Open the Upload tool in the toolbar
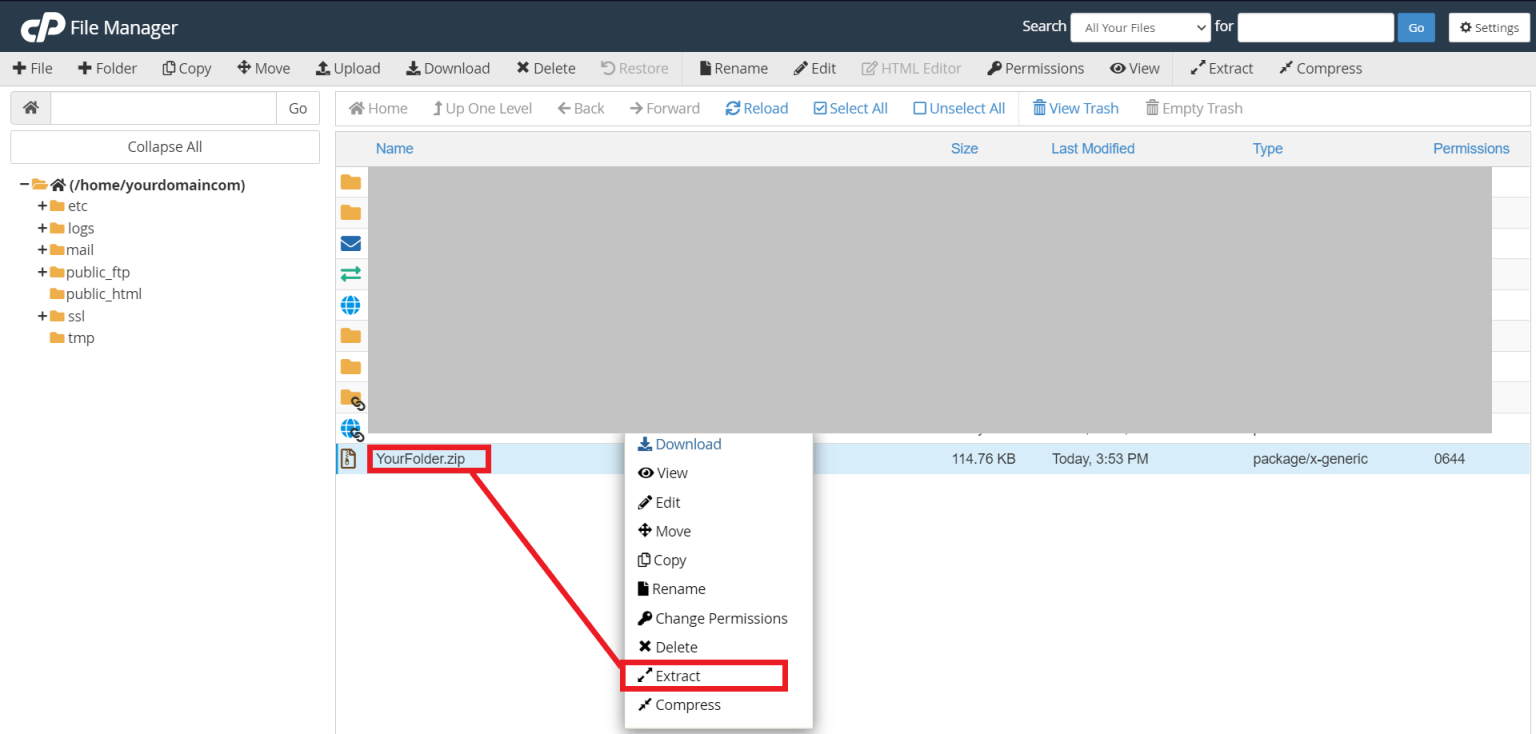The width and height of the screenshot is (1536, 734). tap(348, 68)
